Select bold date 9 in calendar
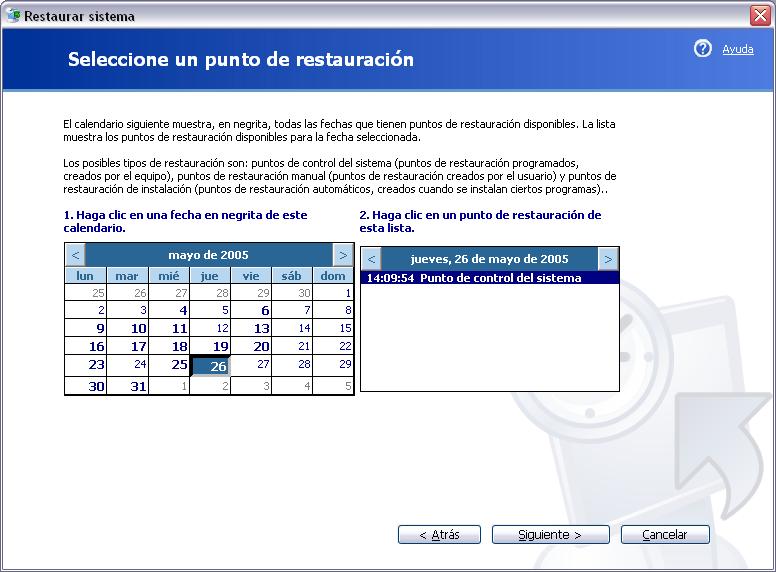776x572 pixels. 86,328
